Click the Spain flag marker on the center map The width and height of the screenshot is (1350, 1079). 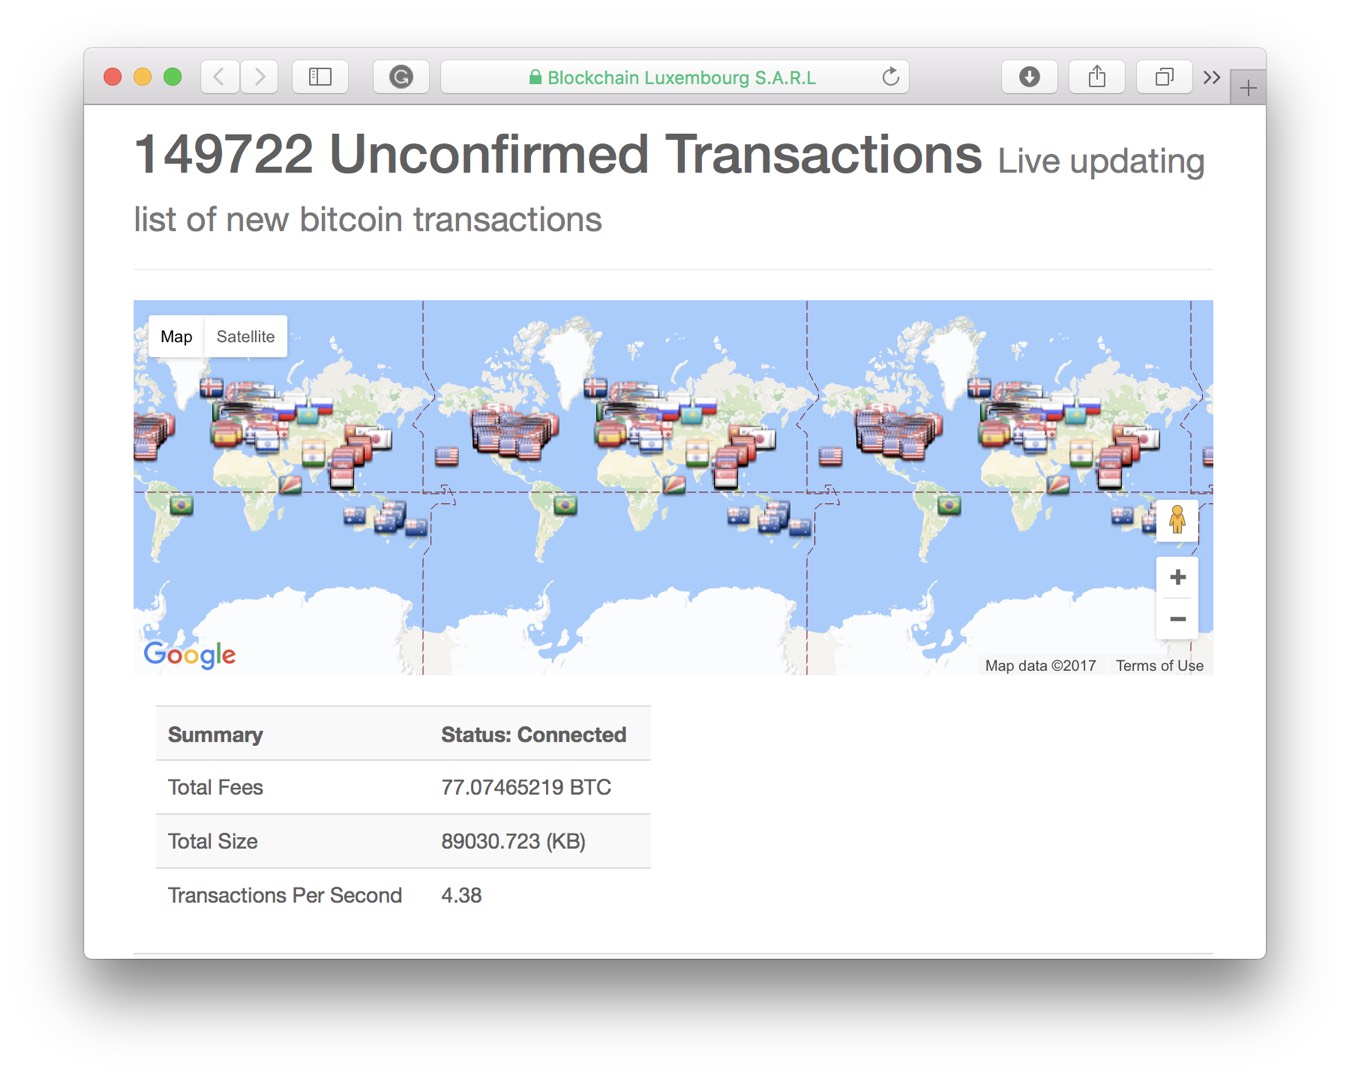608,435
